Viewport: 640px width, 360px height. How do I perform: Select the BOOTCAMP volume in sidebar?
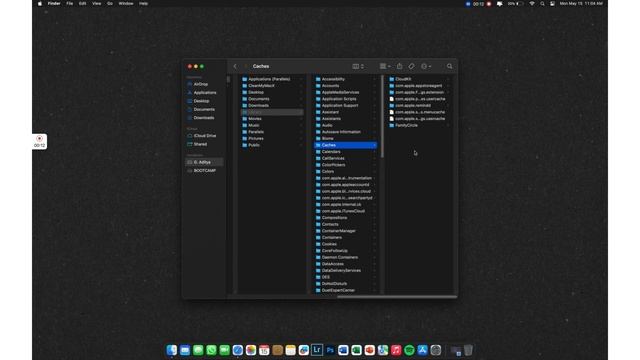click(204, 171)
